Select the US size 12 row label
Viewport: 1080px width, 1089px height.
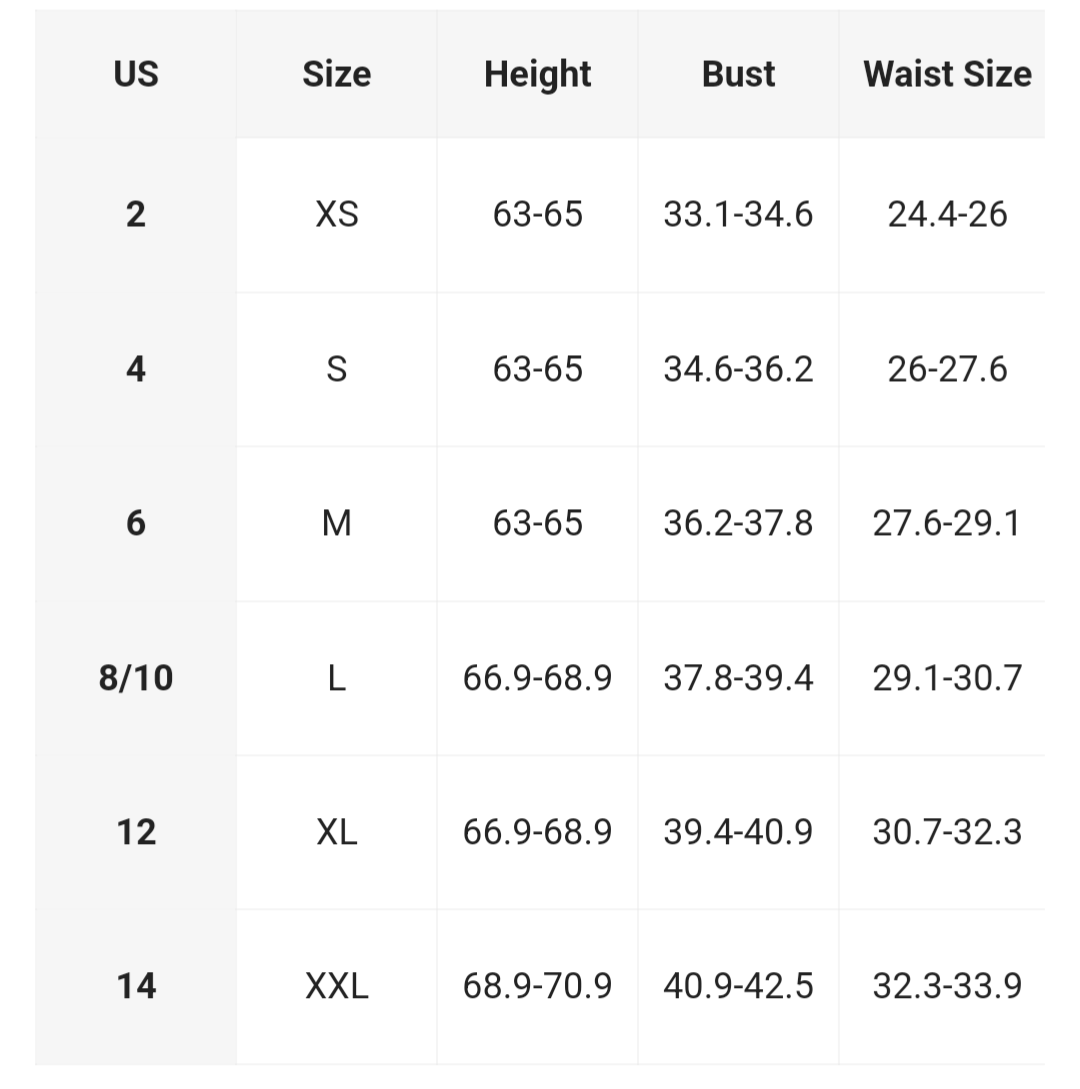click(x=136, y=832)
